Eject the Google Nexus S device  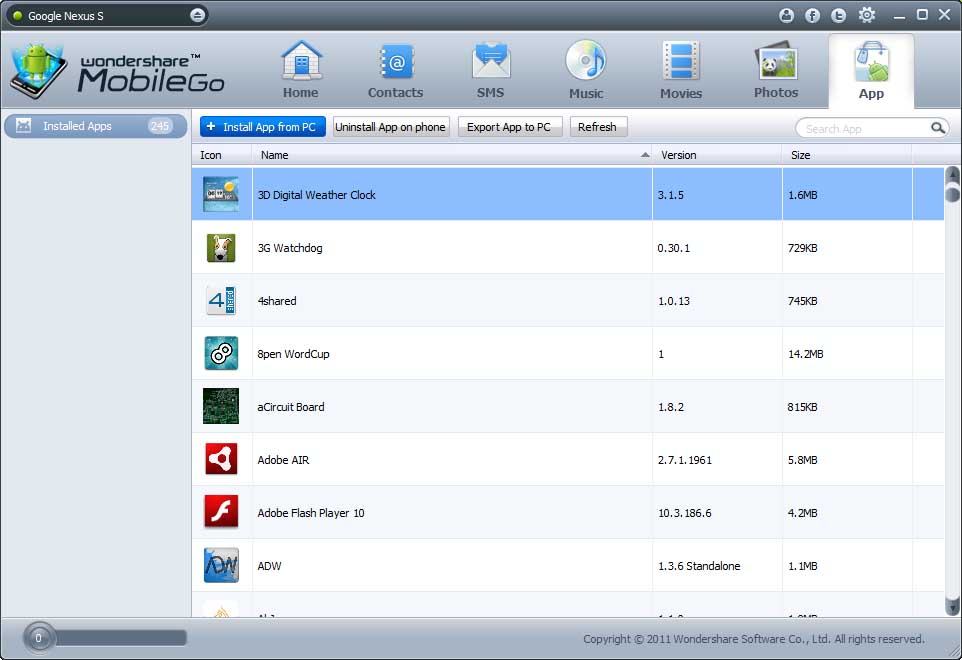(198, 15)
